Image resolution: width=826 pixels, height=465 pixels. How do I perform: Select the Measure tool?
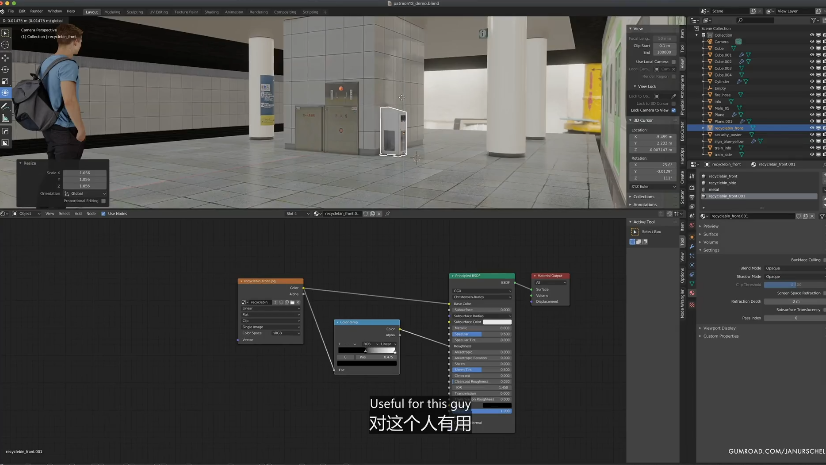tap(5, 118)
